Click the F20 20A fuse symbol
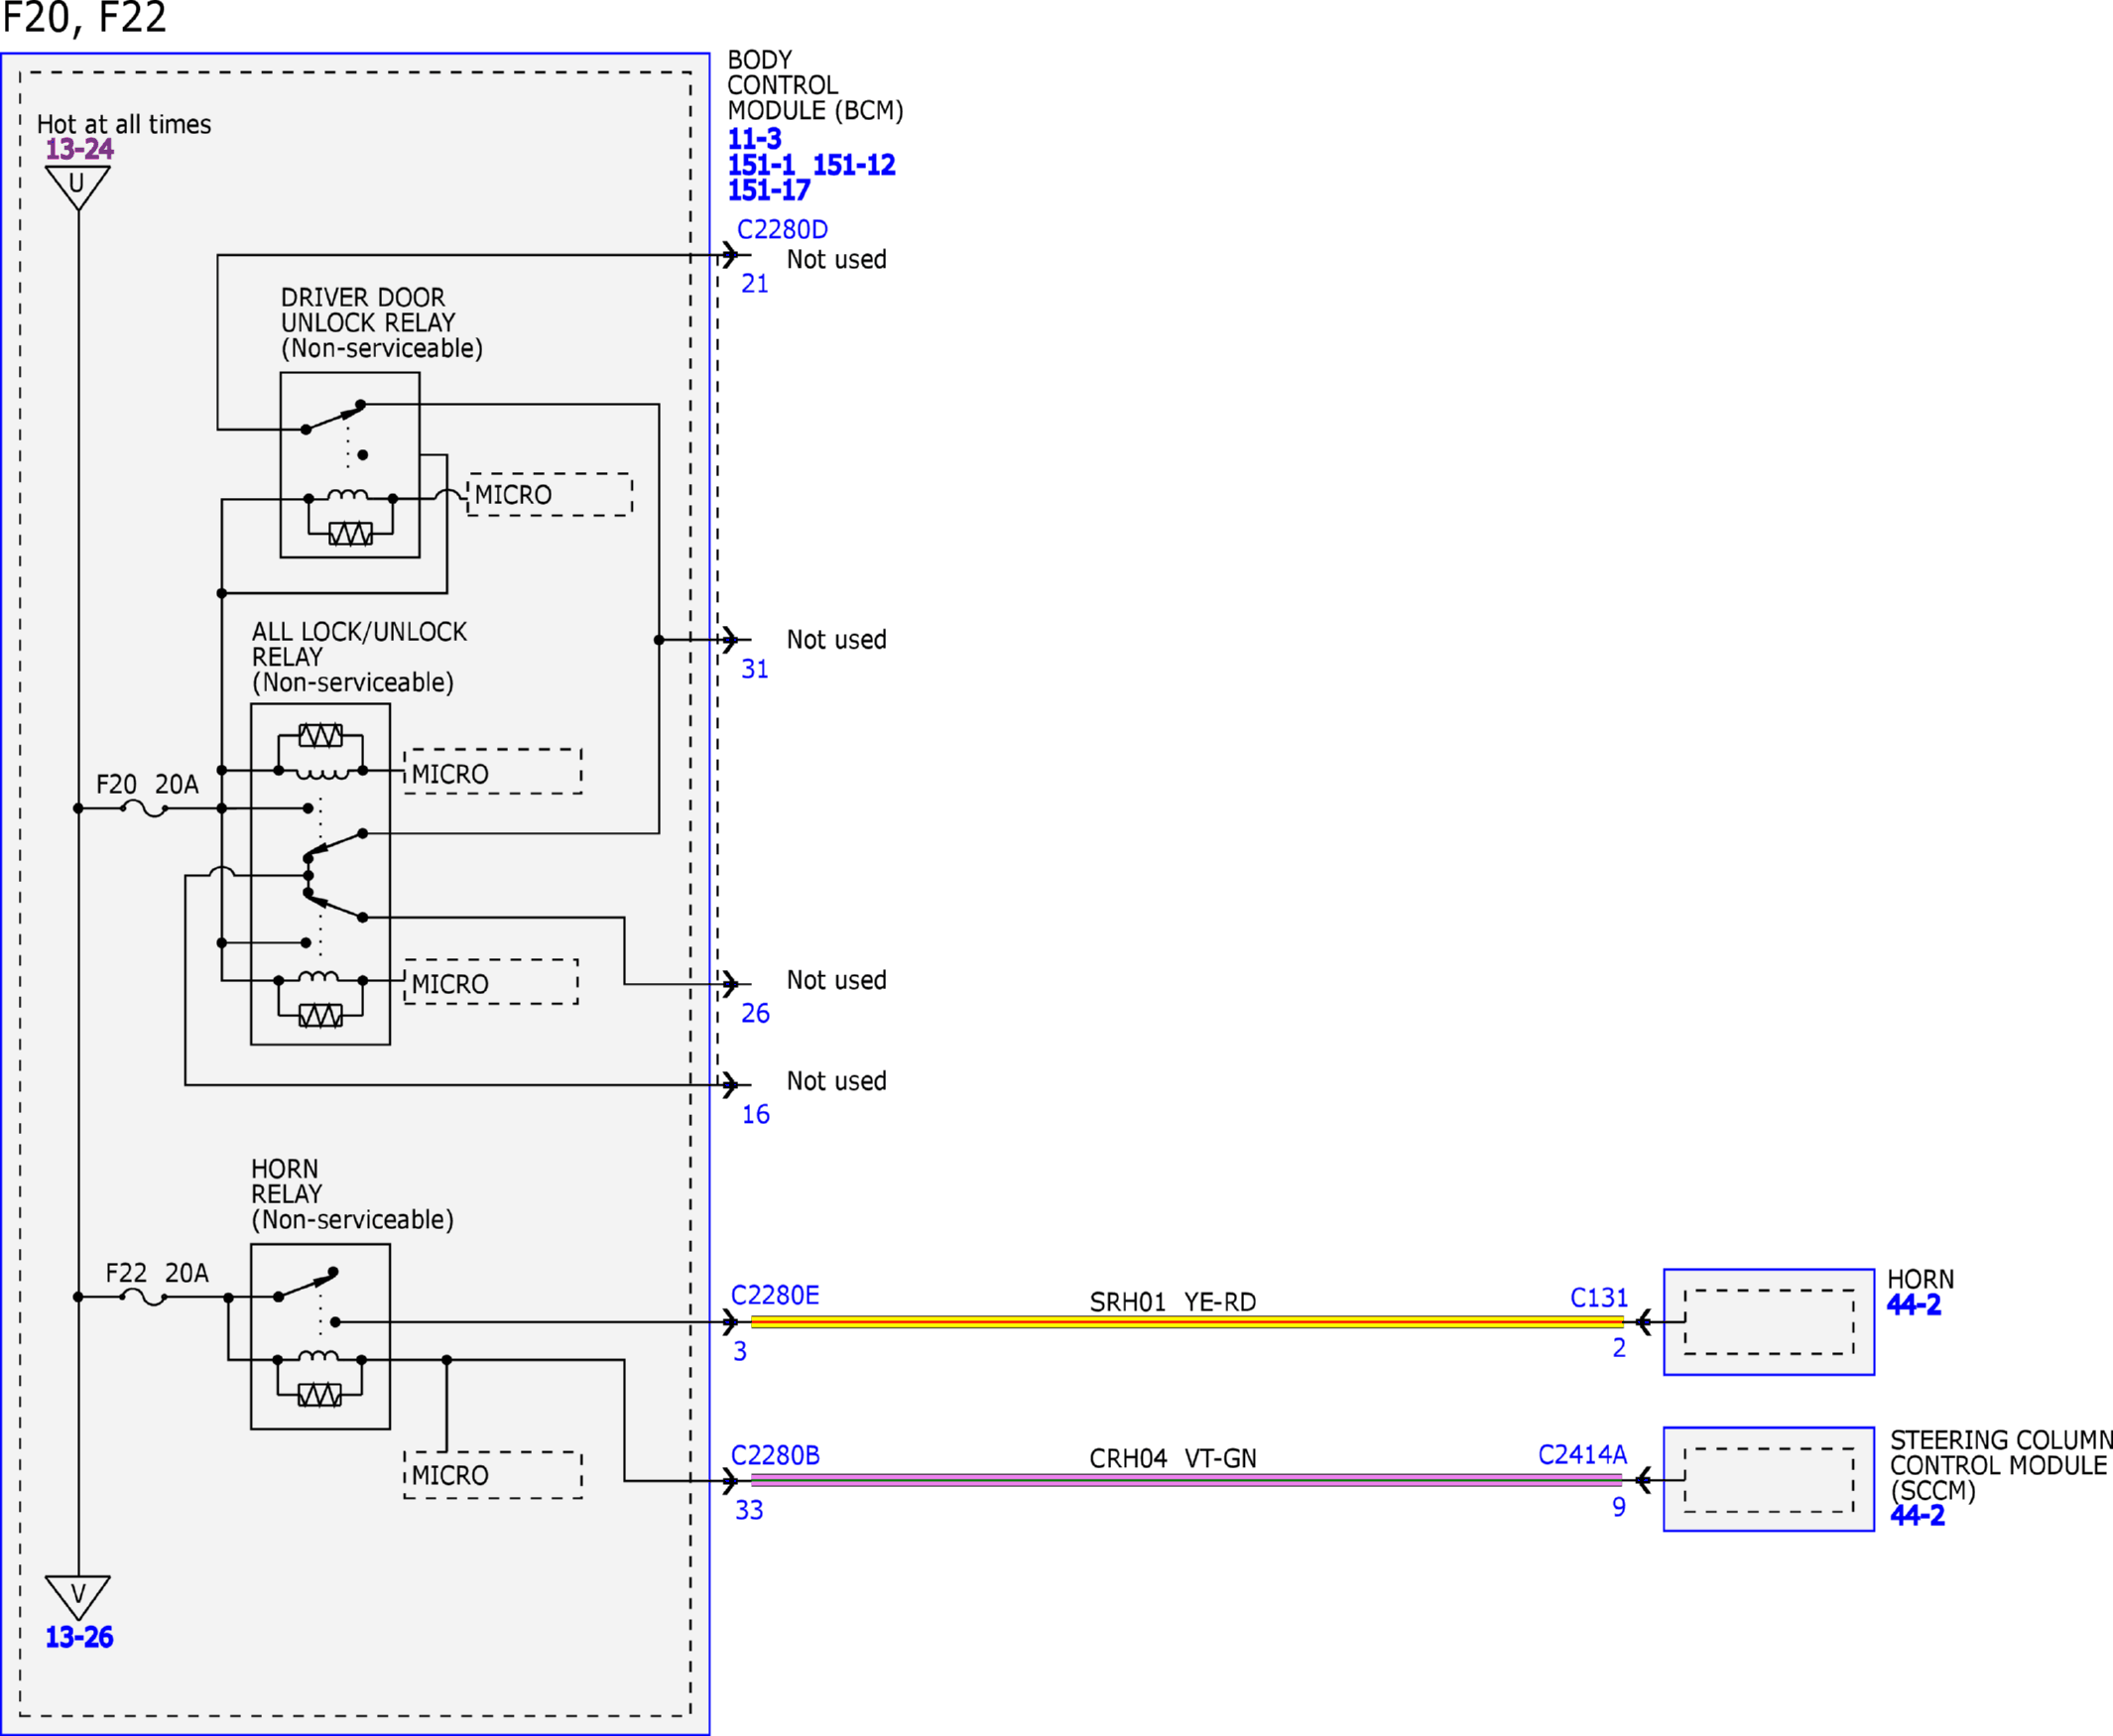Viewport: 2113px width, 1736px height. [x=145, y=808]
